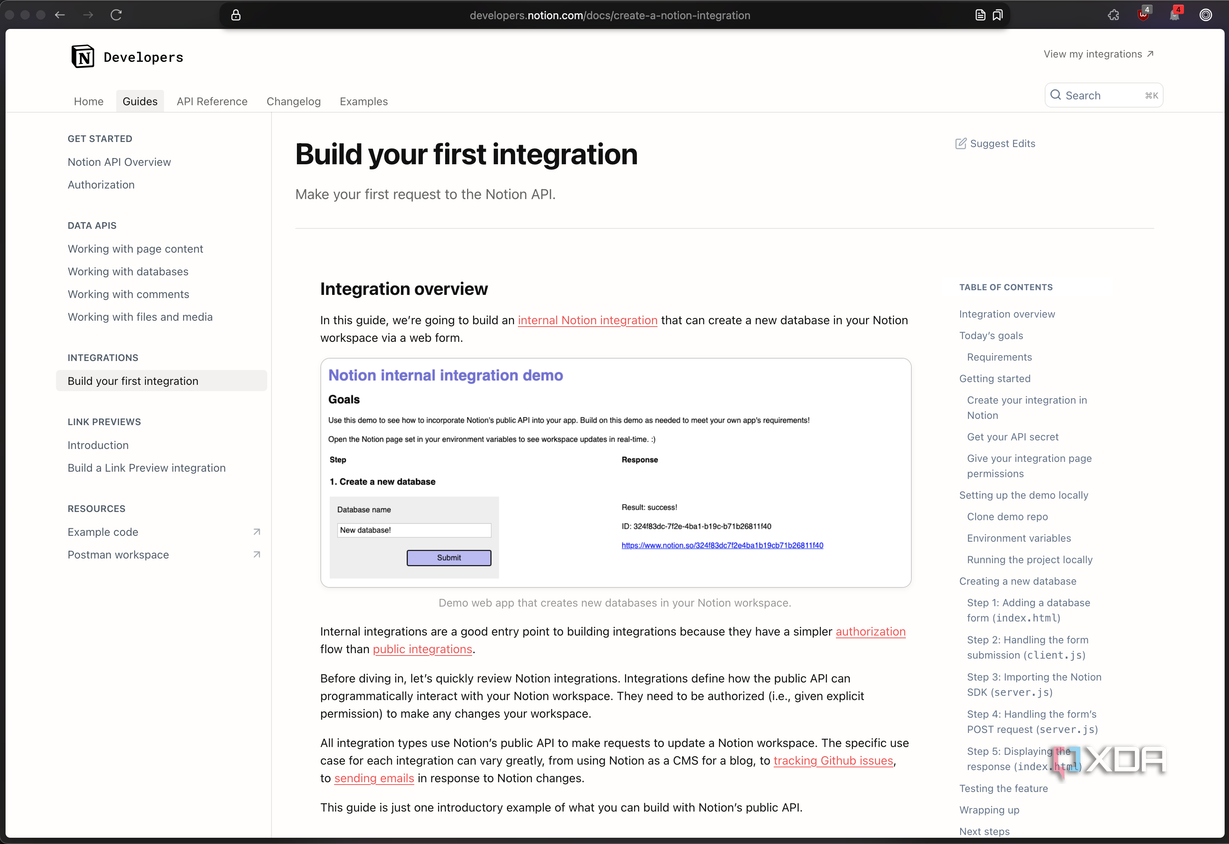This screenshot has height=844, width=1229.
Task: Open Working with databases
Action: (x=128, y=272)
